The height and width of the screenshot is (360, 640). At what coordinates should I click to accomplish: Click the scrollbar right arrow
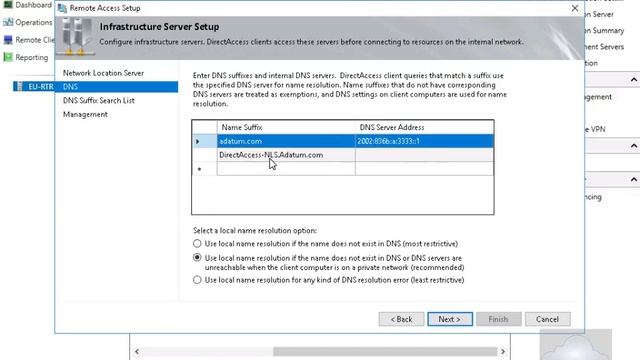(503, 351)
